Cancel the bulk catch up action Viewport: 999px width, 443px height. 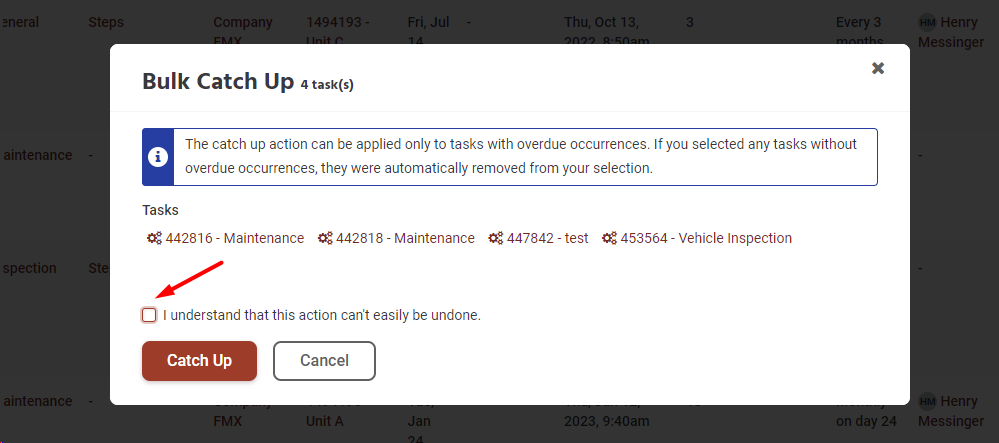pyautogui.click(x=324, y=361)
